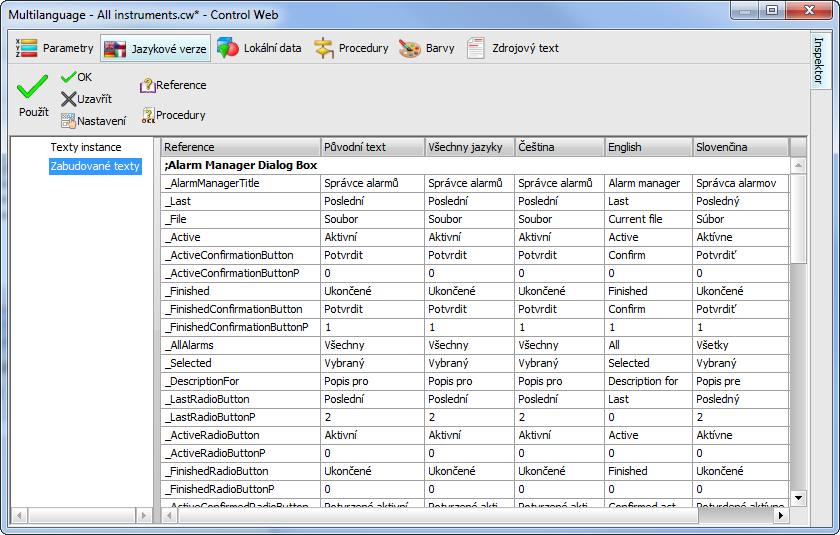Expand the Inspektor side panel

[819, 60]
